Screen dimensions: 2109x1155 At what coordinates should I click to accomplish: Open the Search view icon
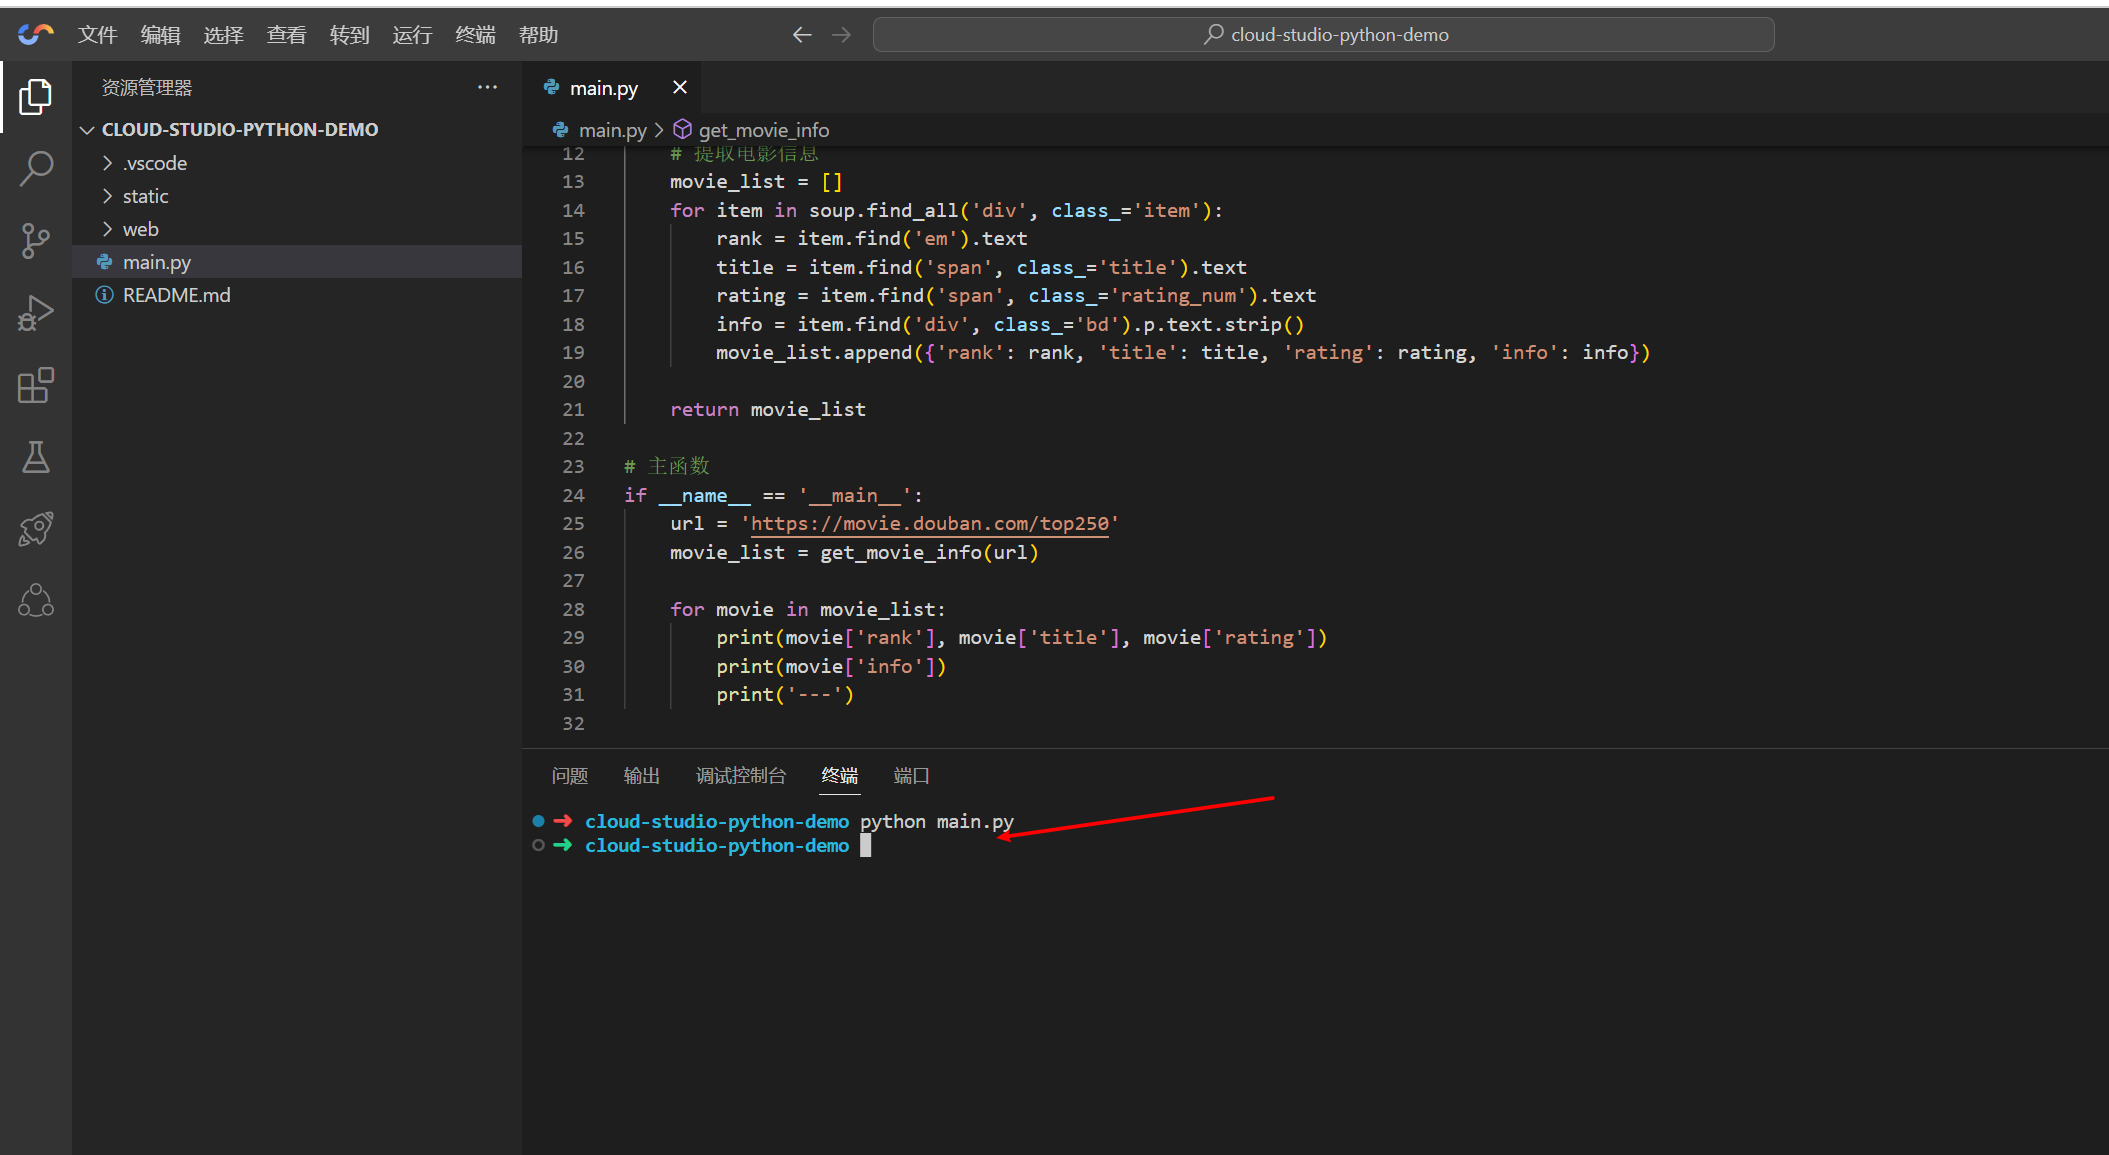pos(36,168)
